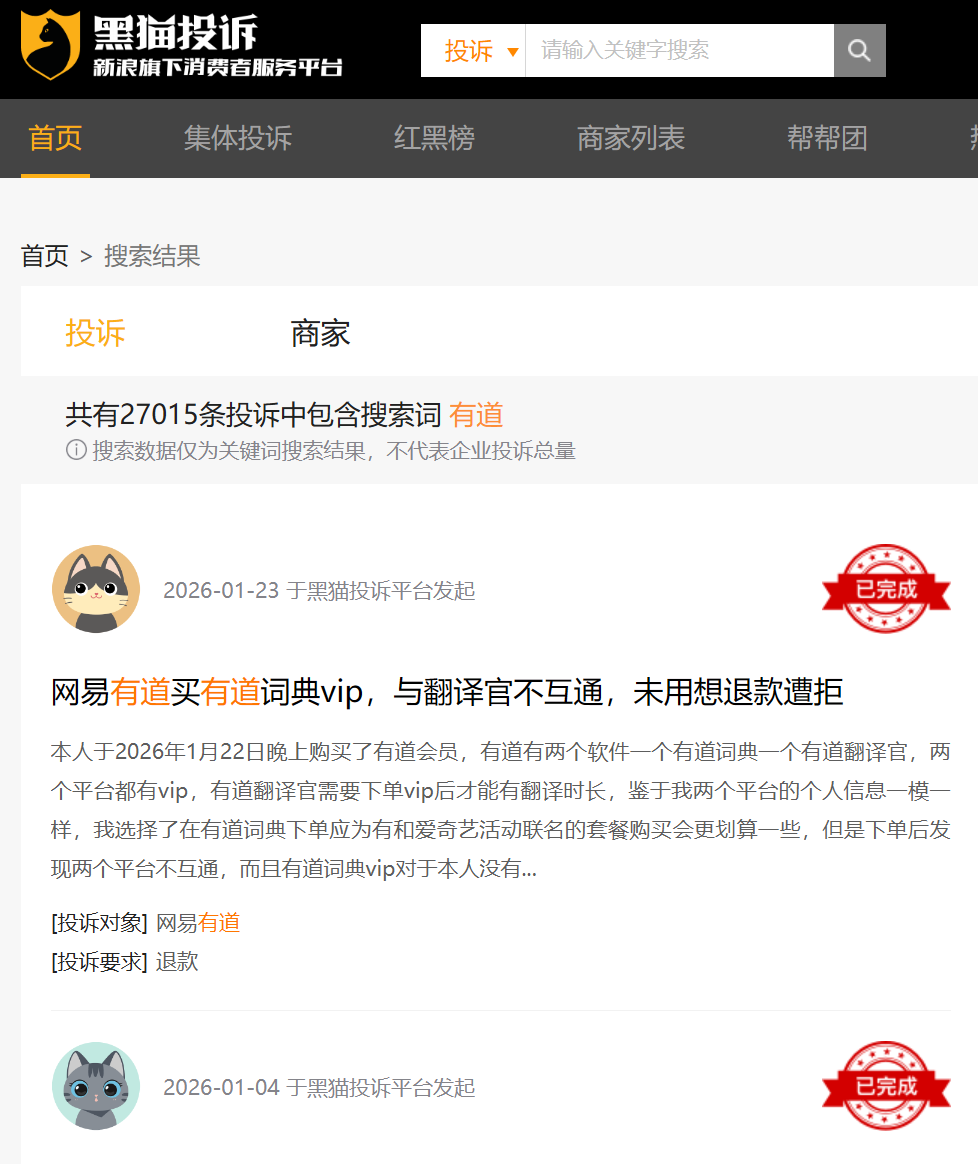Click the [投诉对象] label
978x1164 pixels.
(100, 923)
